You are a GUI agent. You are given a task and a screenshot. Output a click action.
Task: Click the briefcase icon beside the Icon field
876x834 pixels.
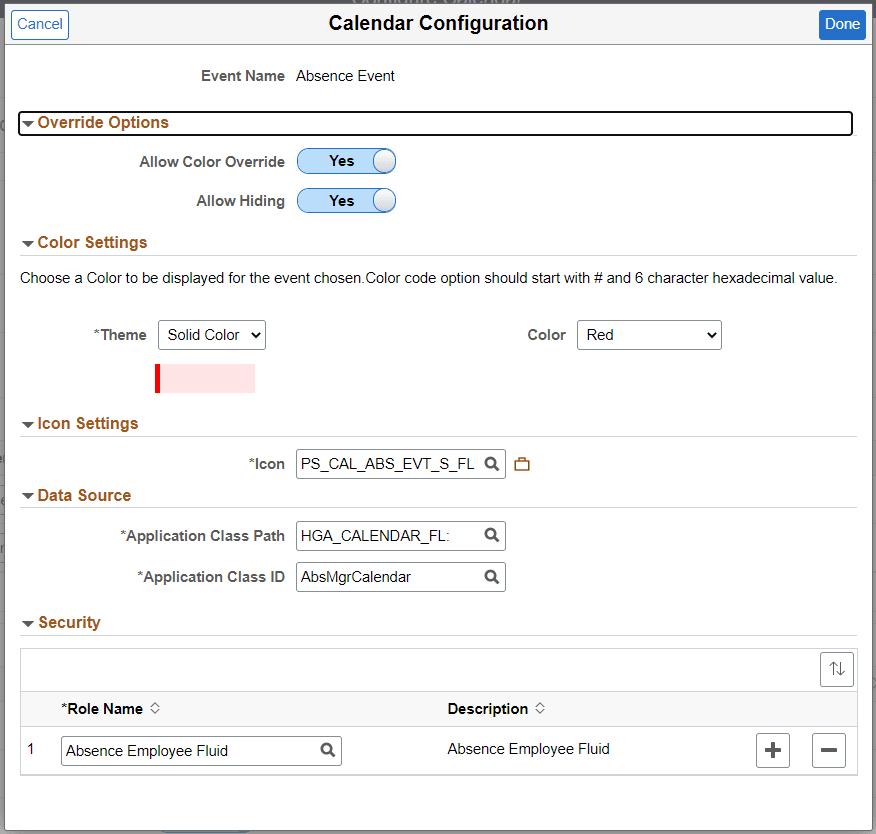(x=522, y=464)
